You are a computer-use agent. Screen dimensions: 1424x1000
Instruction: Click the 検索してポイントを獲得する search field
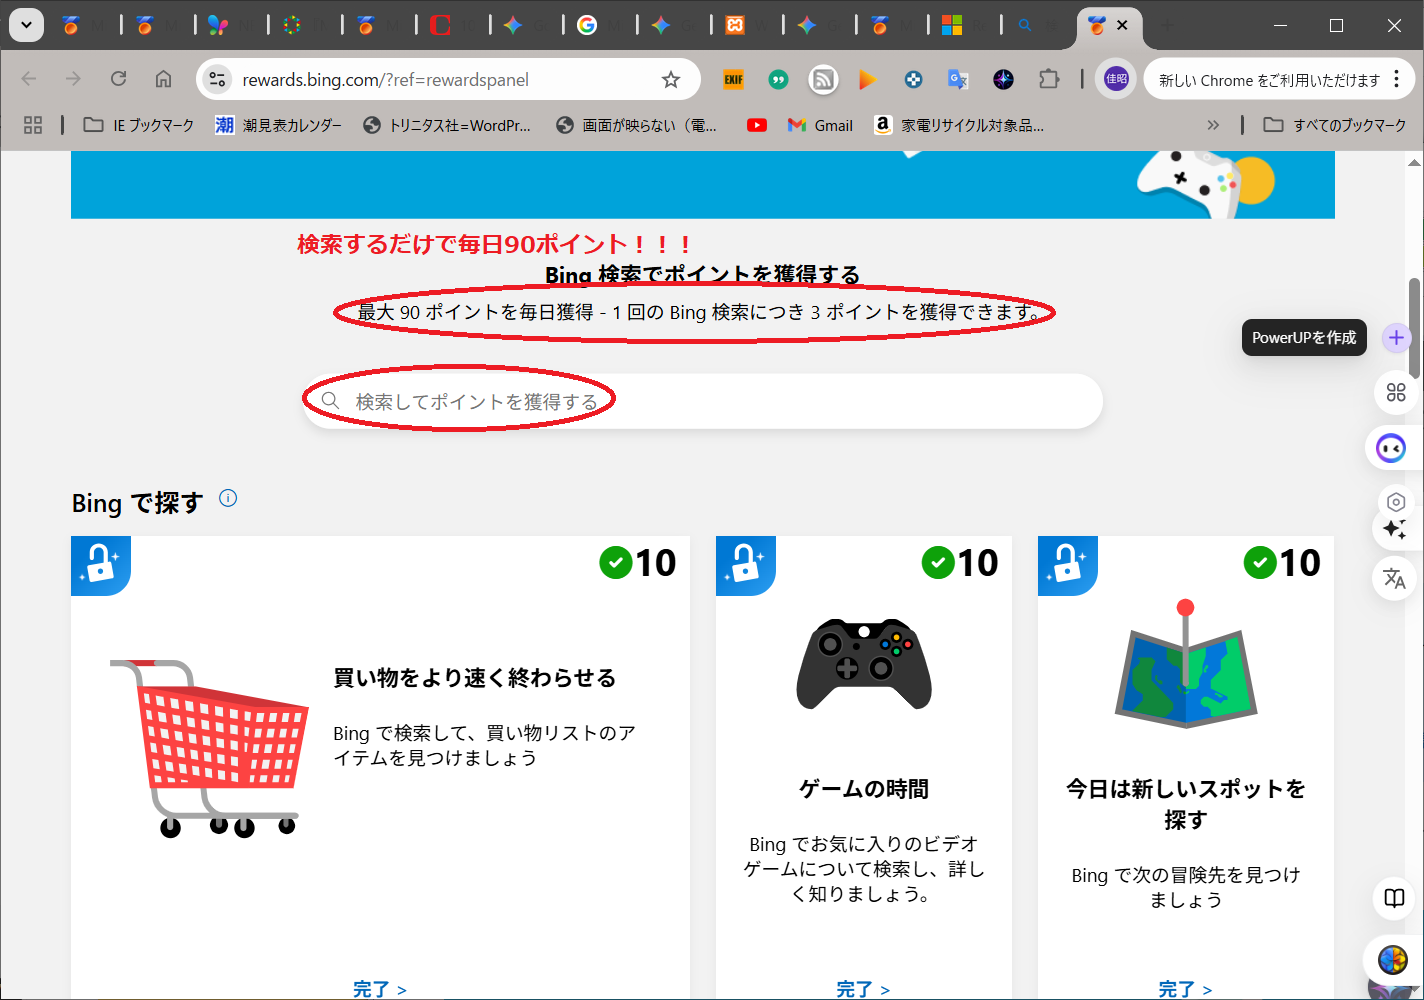point(702,401)
